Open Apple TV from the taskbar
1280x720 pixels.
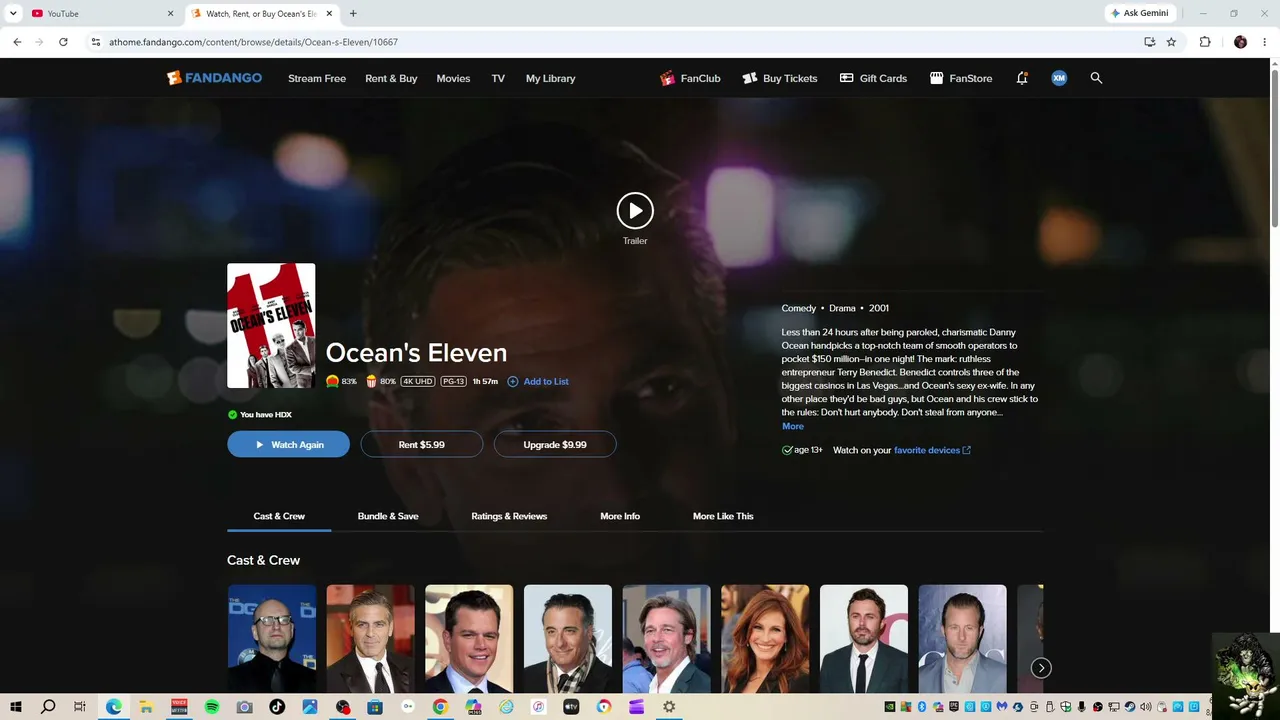[571, 707]
